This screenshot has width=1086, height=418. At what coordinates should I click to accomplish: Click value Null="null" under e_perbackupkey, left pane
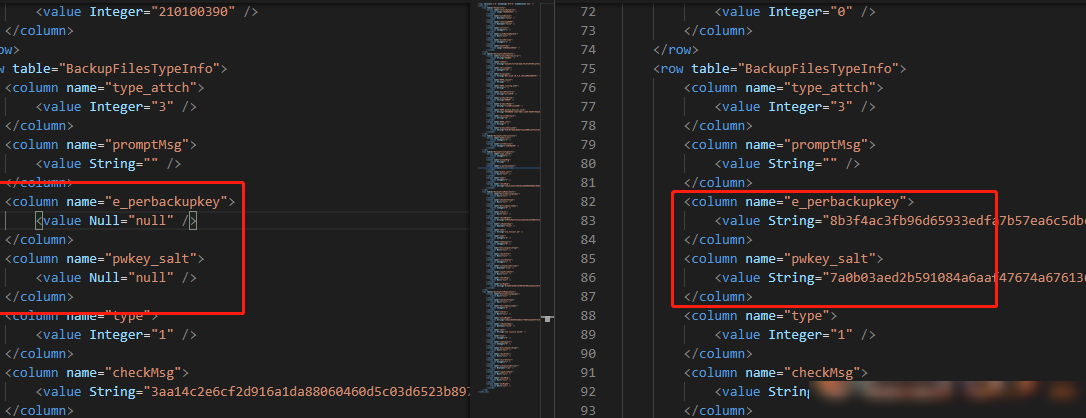[116, 220]
